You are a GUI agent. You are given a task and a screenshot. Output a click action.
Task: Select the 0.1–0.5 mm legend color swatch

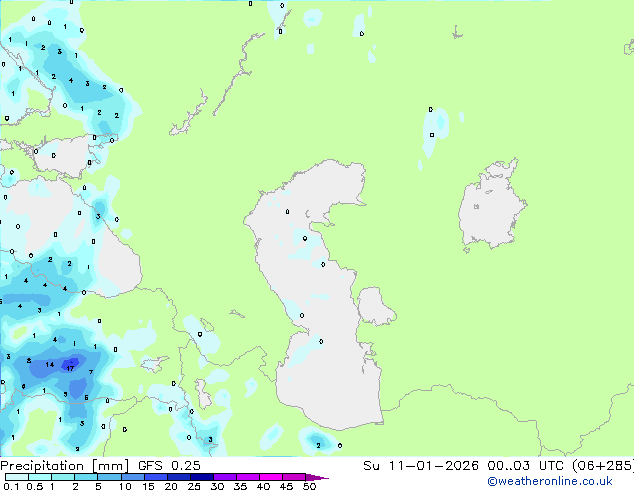[x=17, y=477]
